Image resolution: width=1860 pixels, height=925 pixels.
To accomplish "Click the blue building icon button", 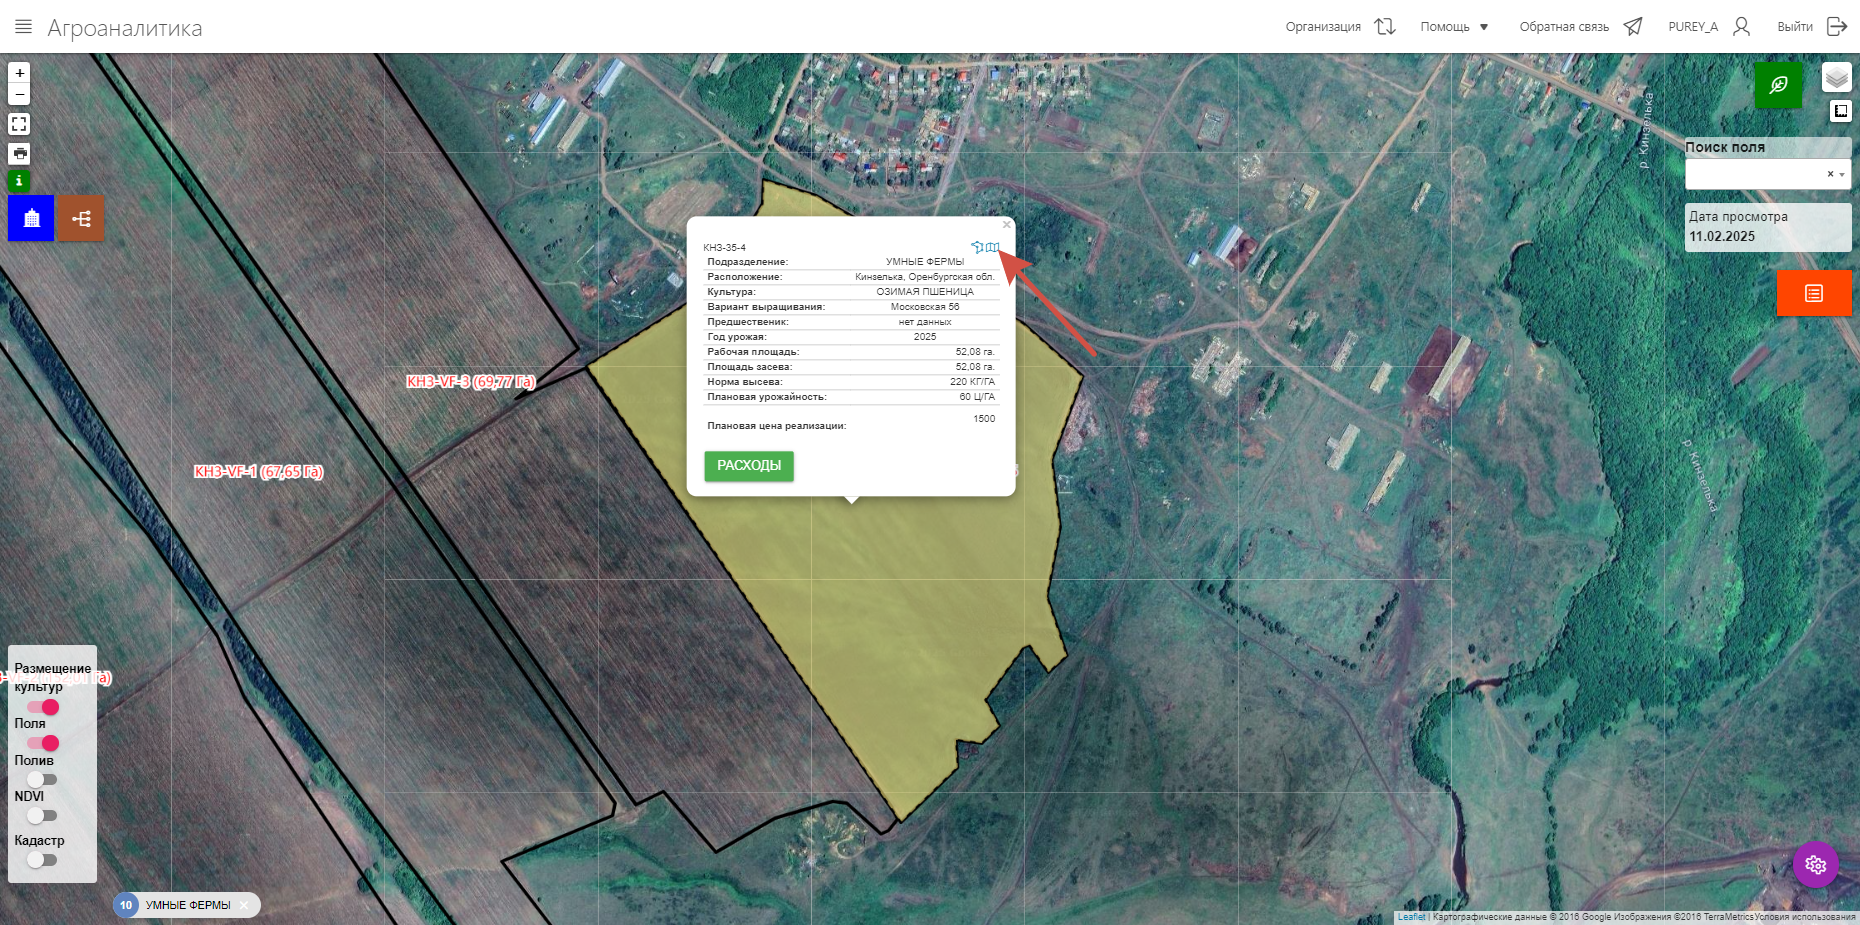I will (x=31, y=219).
